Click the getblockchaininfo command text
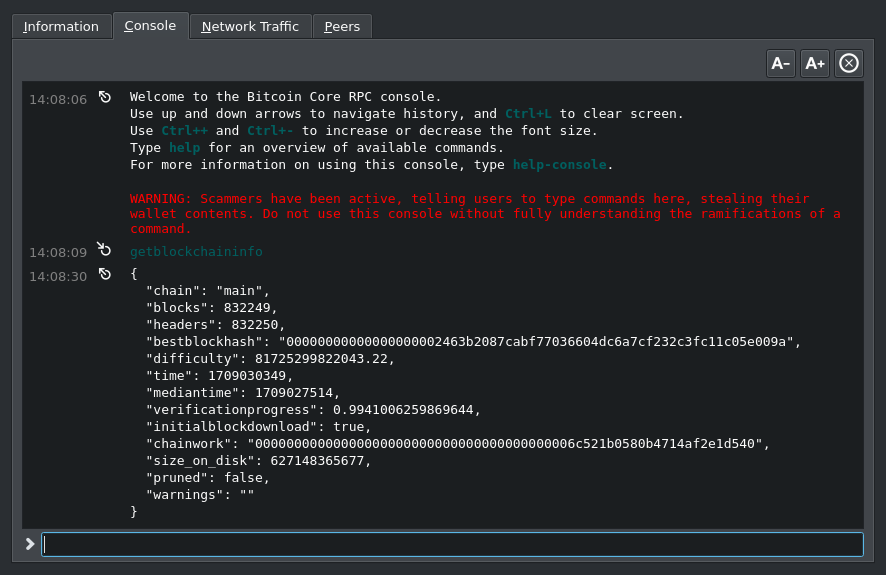 tap(196, 251)
